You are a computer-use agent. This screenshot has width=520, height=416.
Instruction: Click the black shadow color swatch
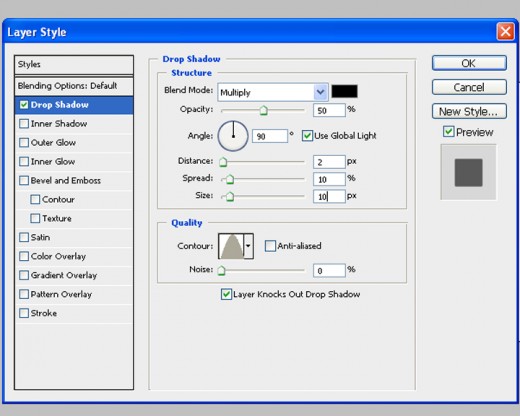pyautogui.click(x=344, y=91)
